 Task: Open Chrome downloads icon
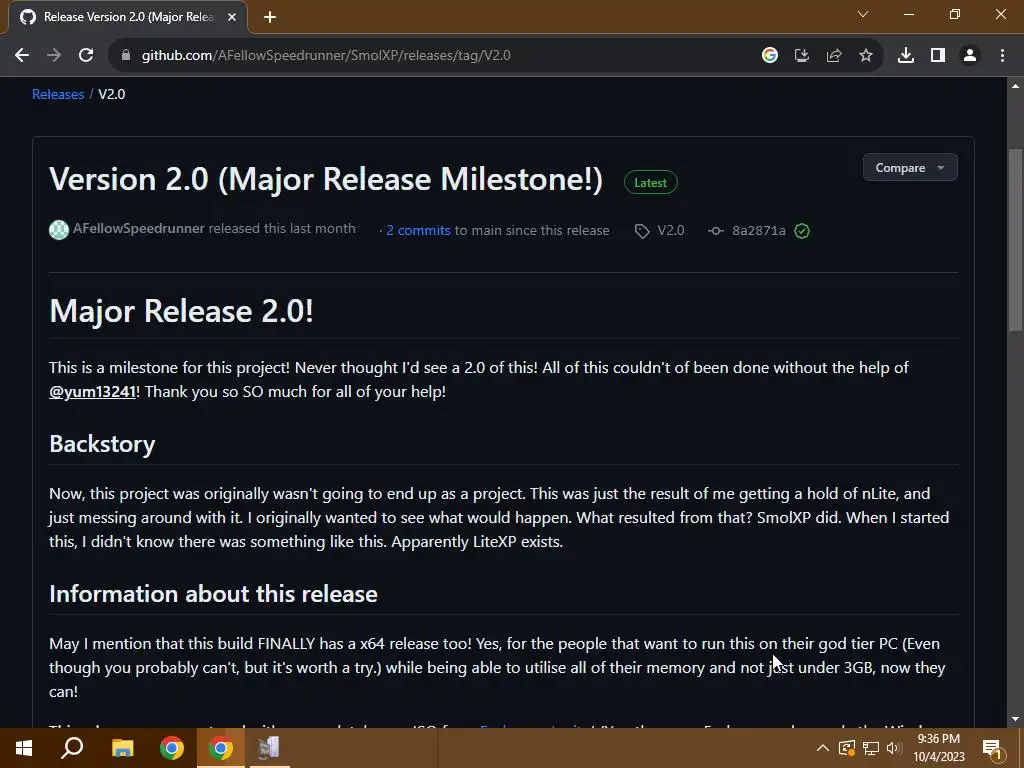(x=906, y=56)
